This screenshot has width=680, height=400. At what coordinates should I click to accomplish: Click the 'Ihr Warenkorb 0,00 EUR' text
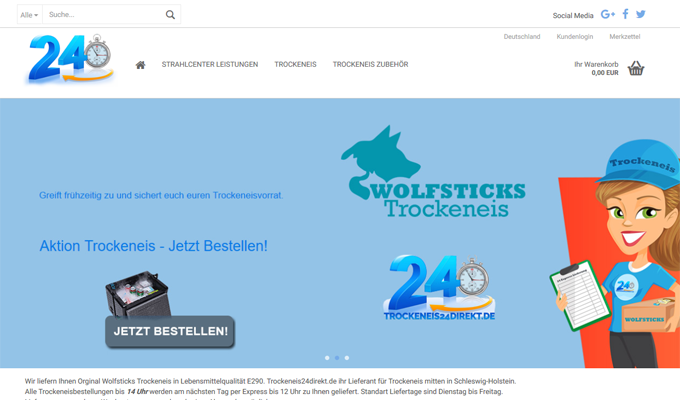pos(596,69)
